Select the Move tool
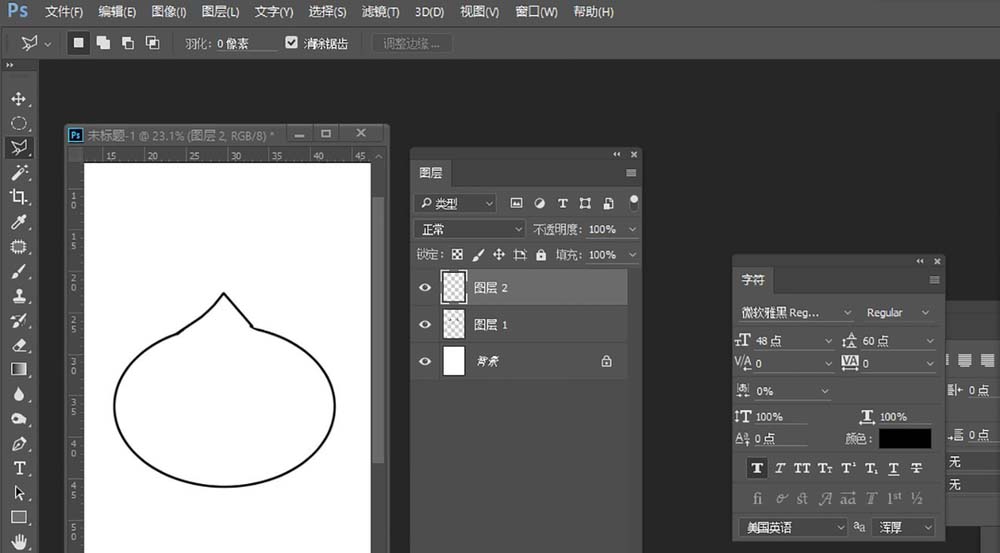Viewport: 1000px width, 553px height. click(19, 99)
